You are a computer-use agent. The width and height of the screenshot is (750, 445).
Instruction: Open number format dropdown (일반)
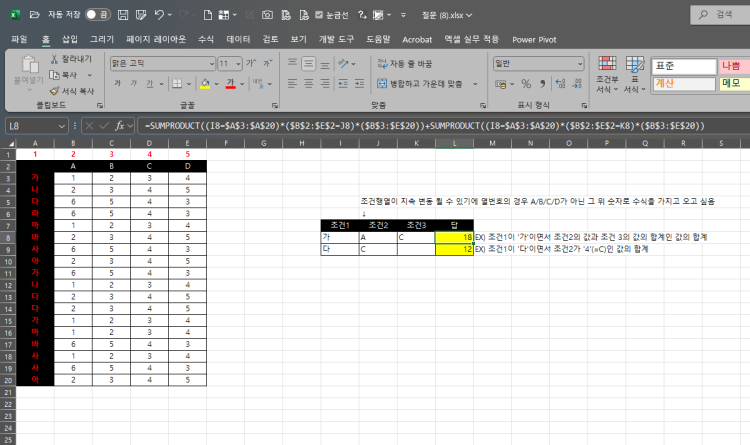click(580, 63)
